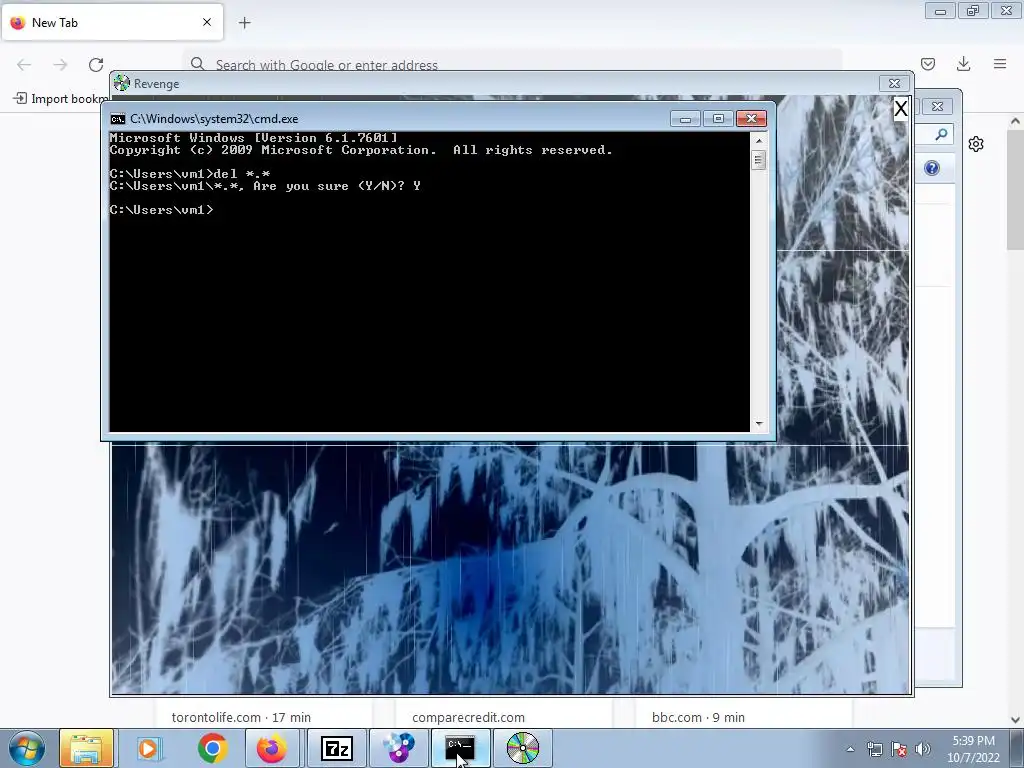This screenshot has height=768, width=1024.
Task: Click the Firefox forward arrow
Action: [60, 65]
